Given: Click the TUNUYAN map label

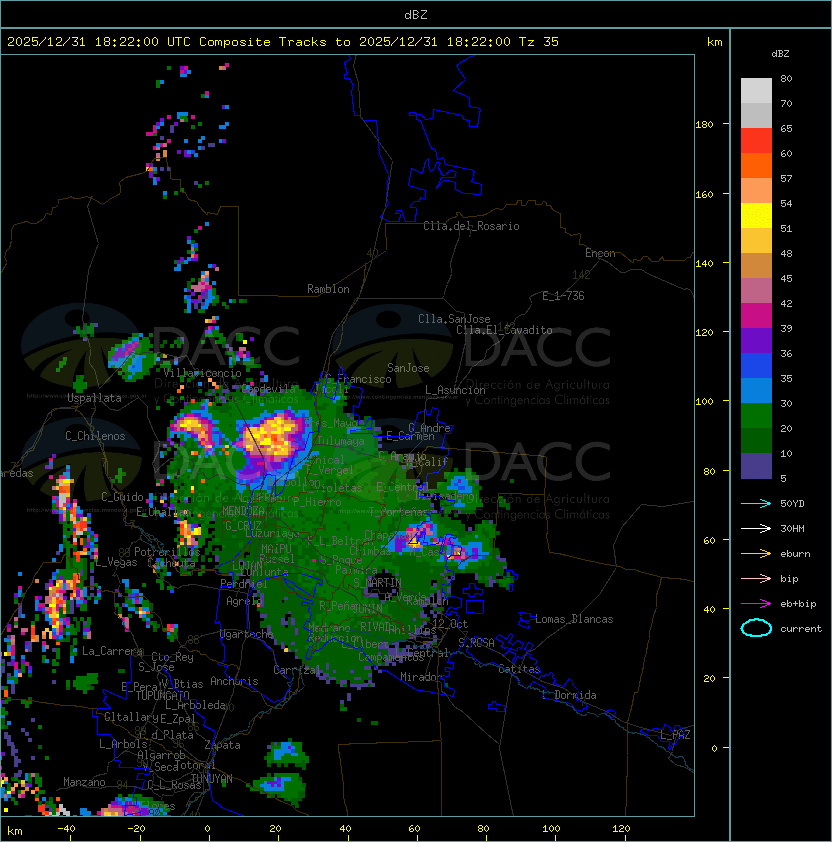Looking at the screenshot, I should pyautogui.click(x=212, y=779).
